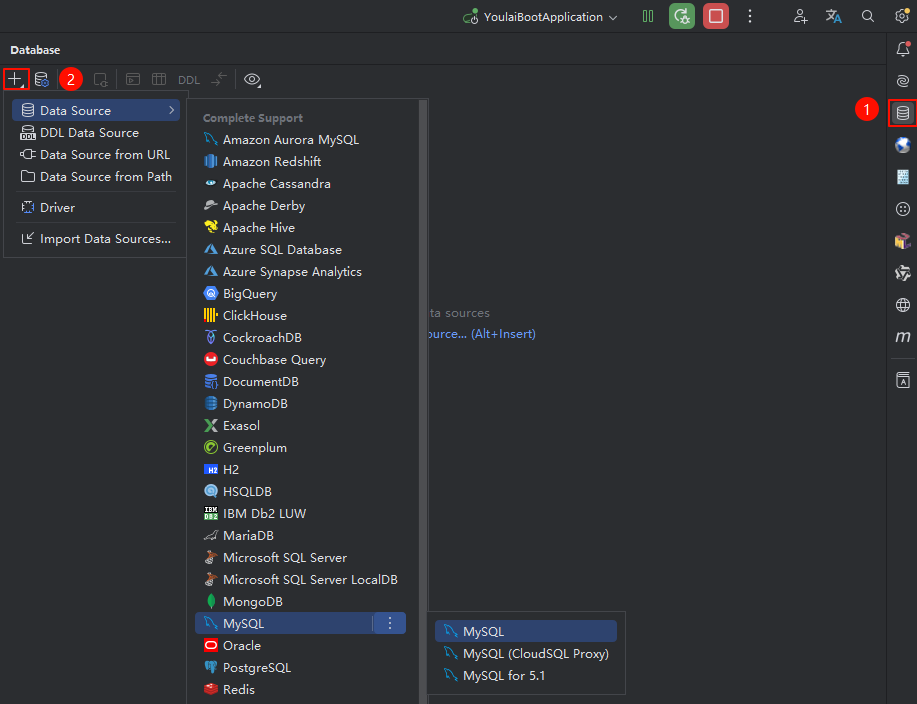Pick DynamoDB
Image resolution: width=917 pixels, height=704 pixels.
[x=301, y=403]
